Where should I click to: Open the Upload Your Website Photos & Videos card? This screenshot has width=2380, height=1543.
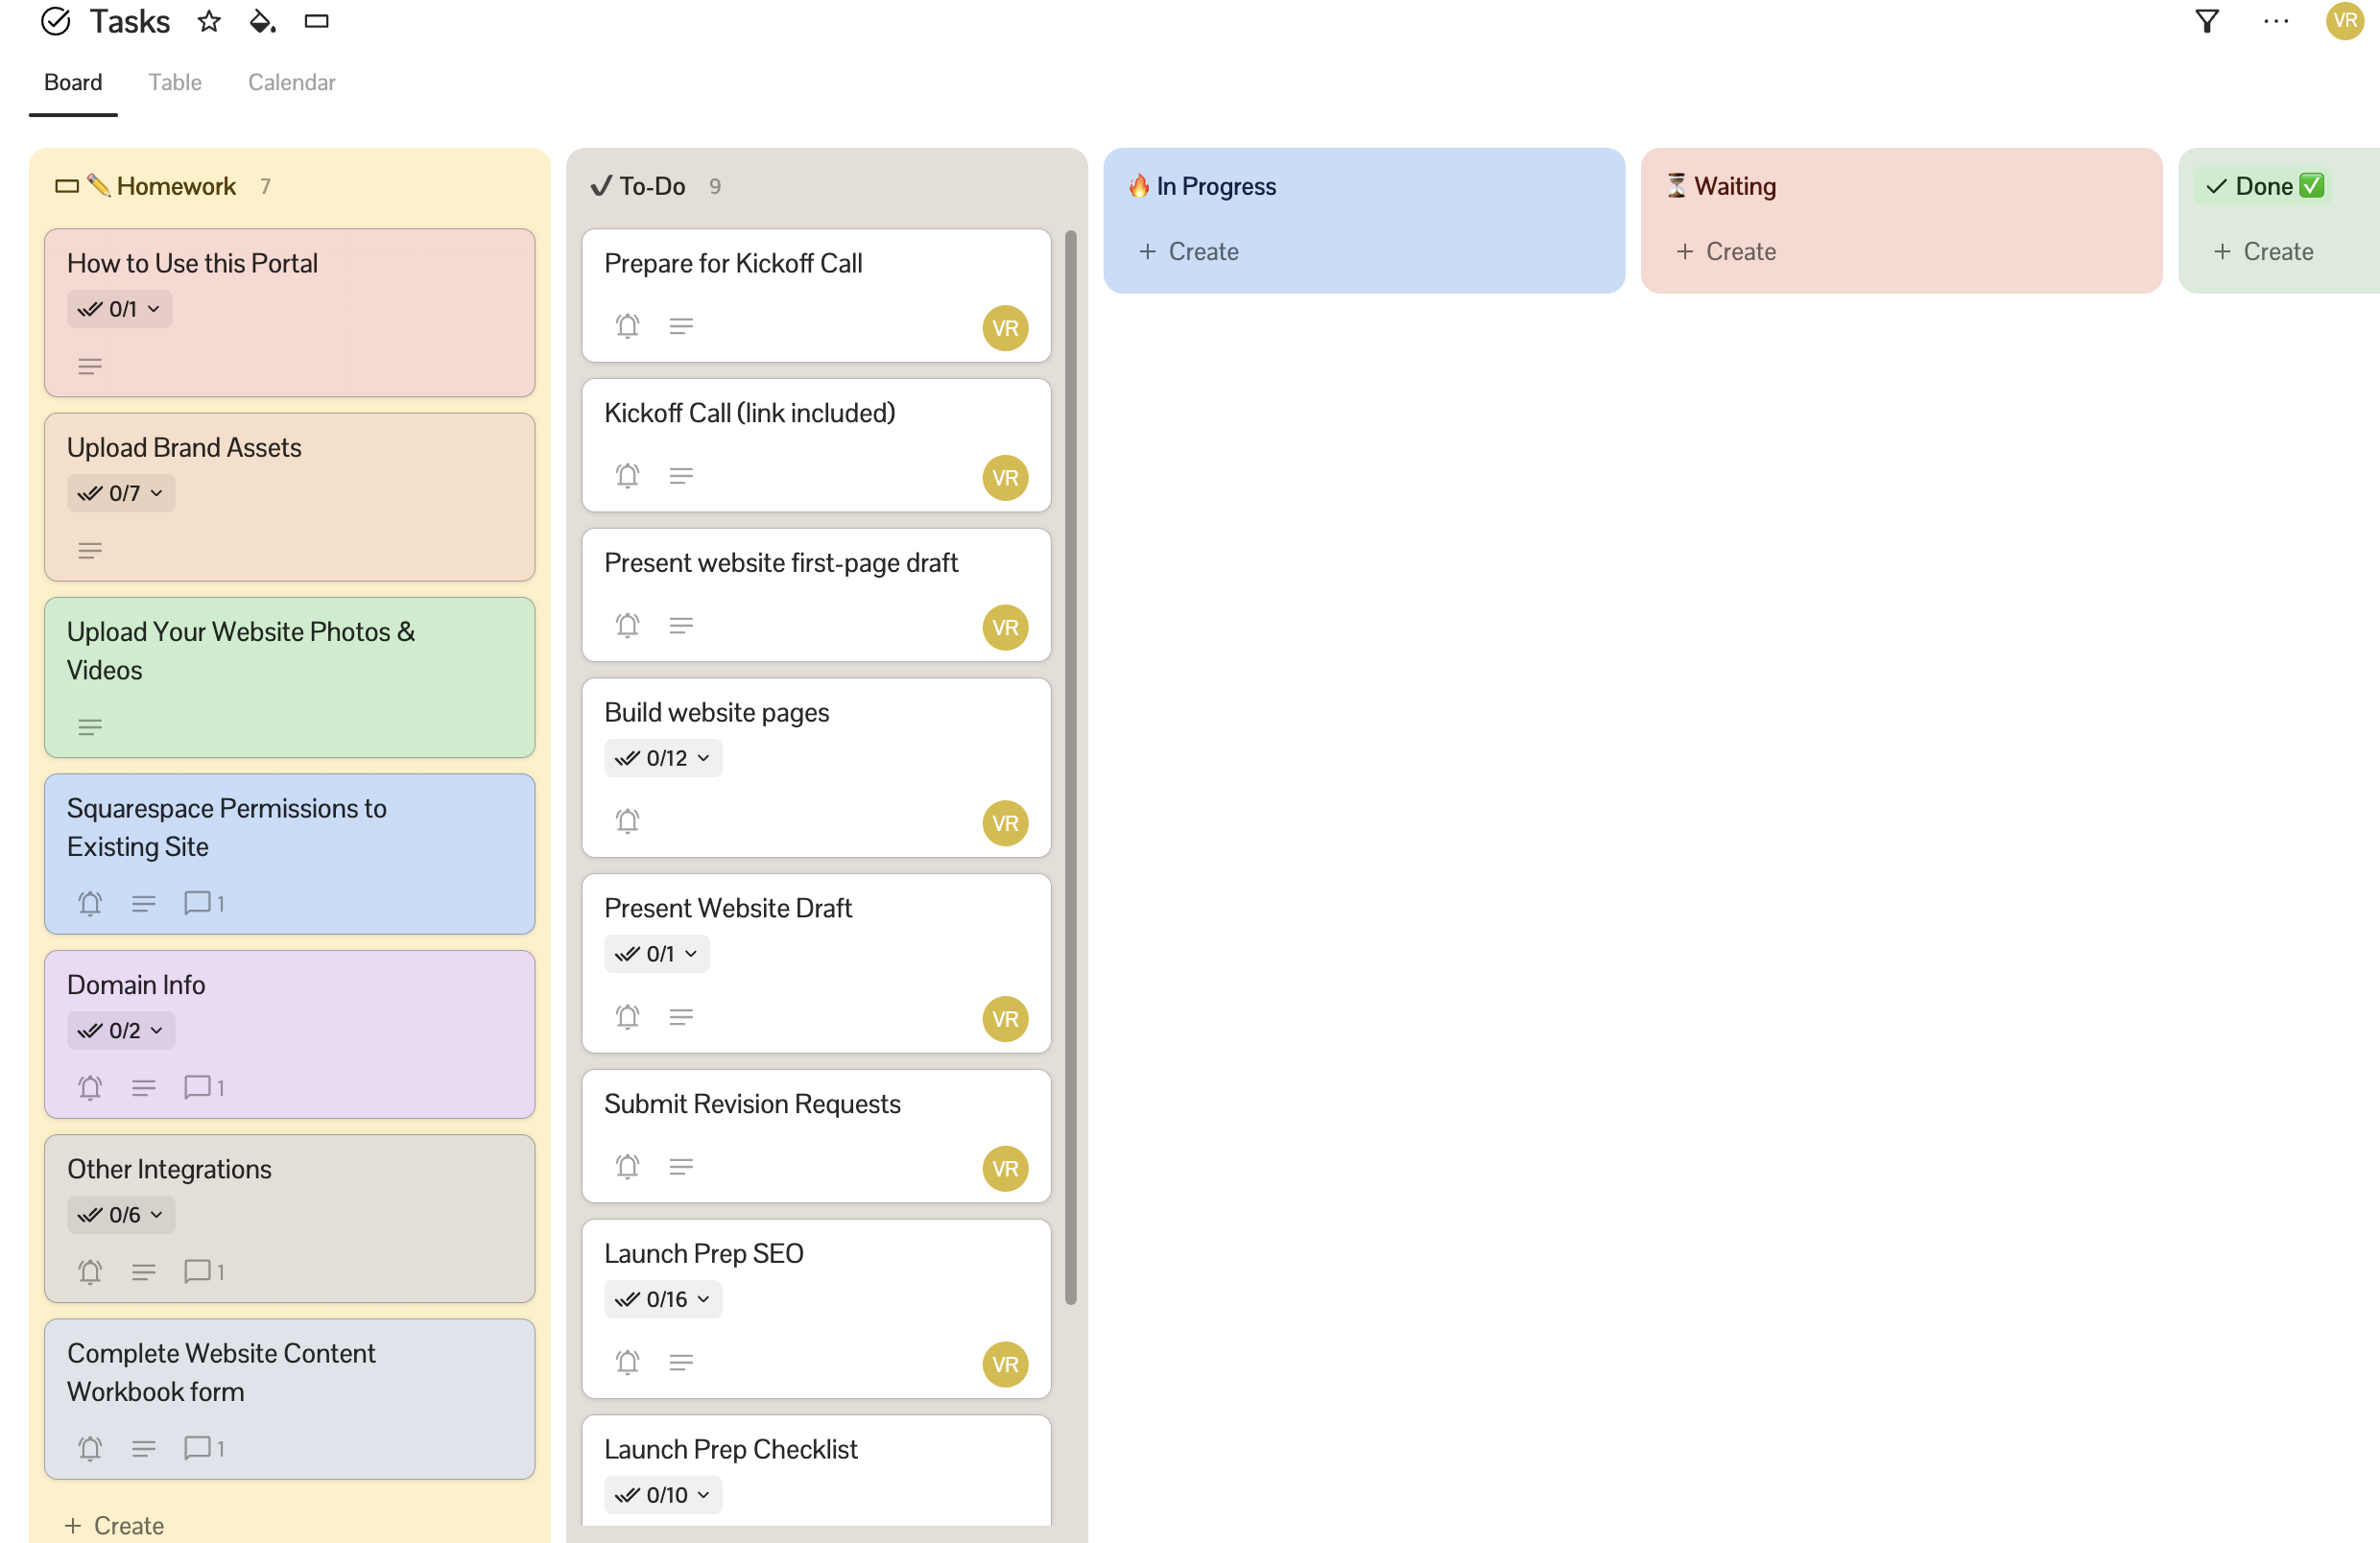[x=289, y=677]
